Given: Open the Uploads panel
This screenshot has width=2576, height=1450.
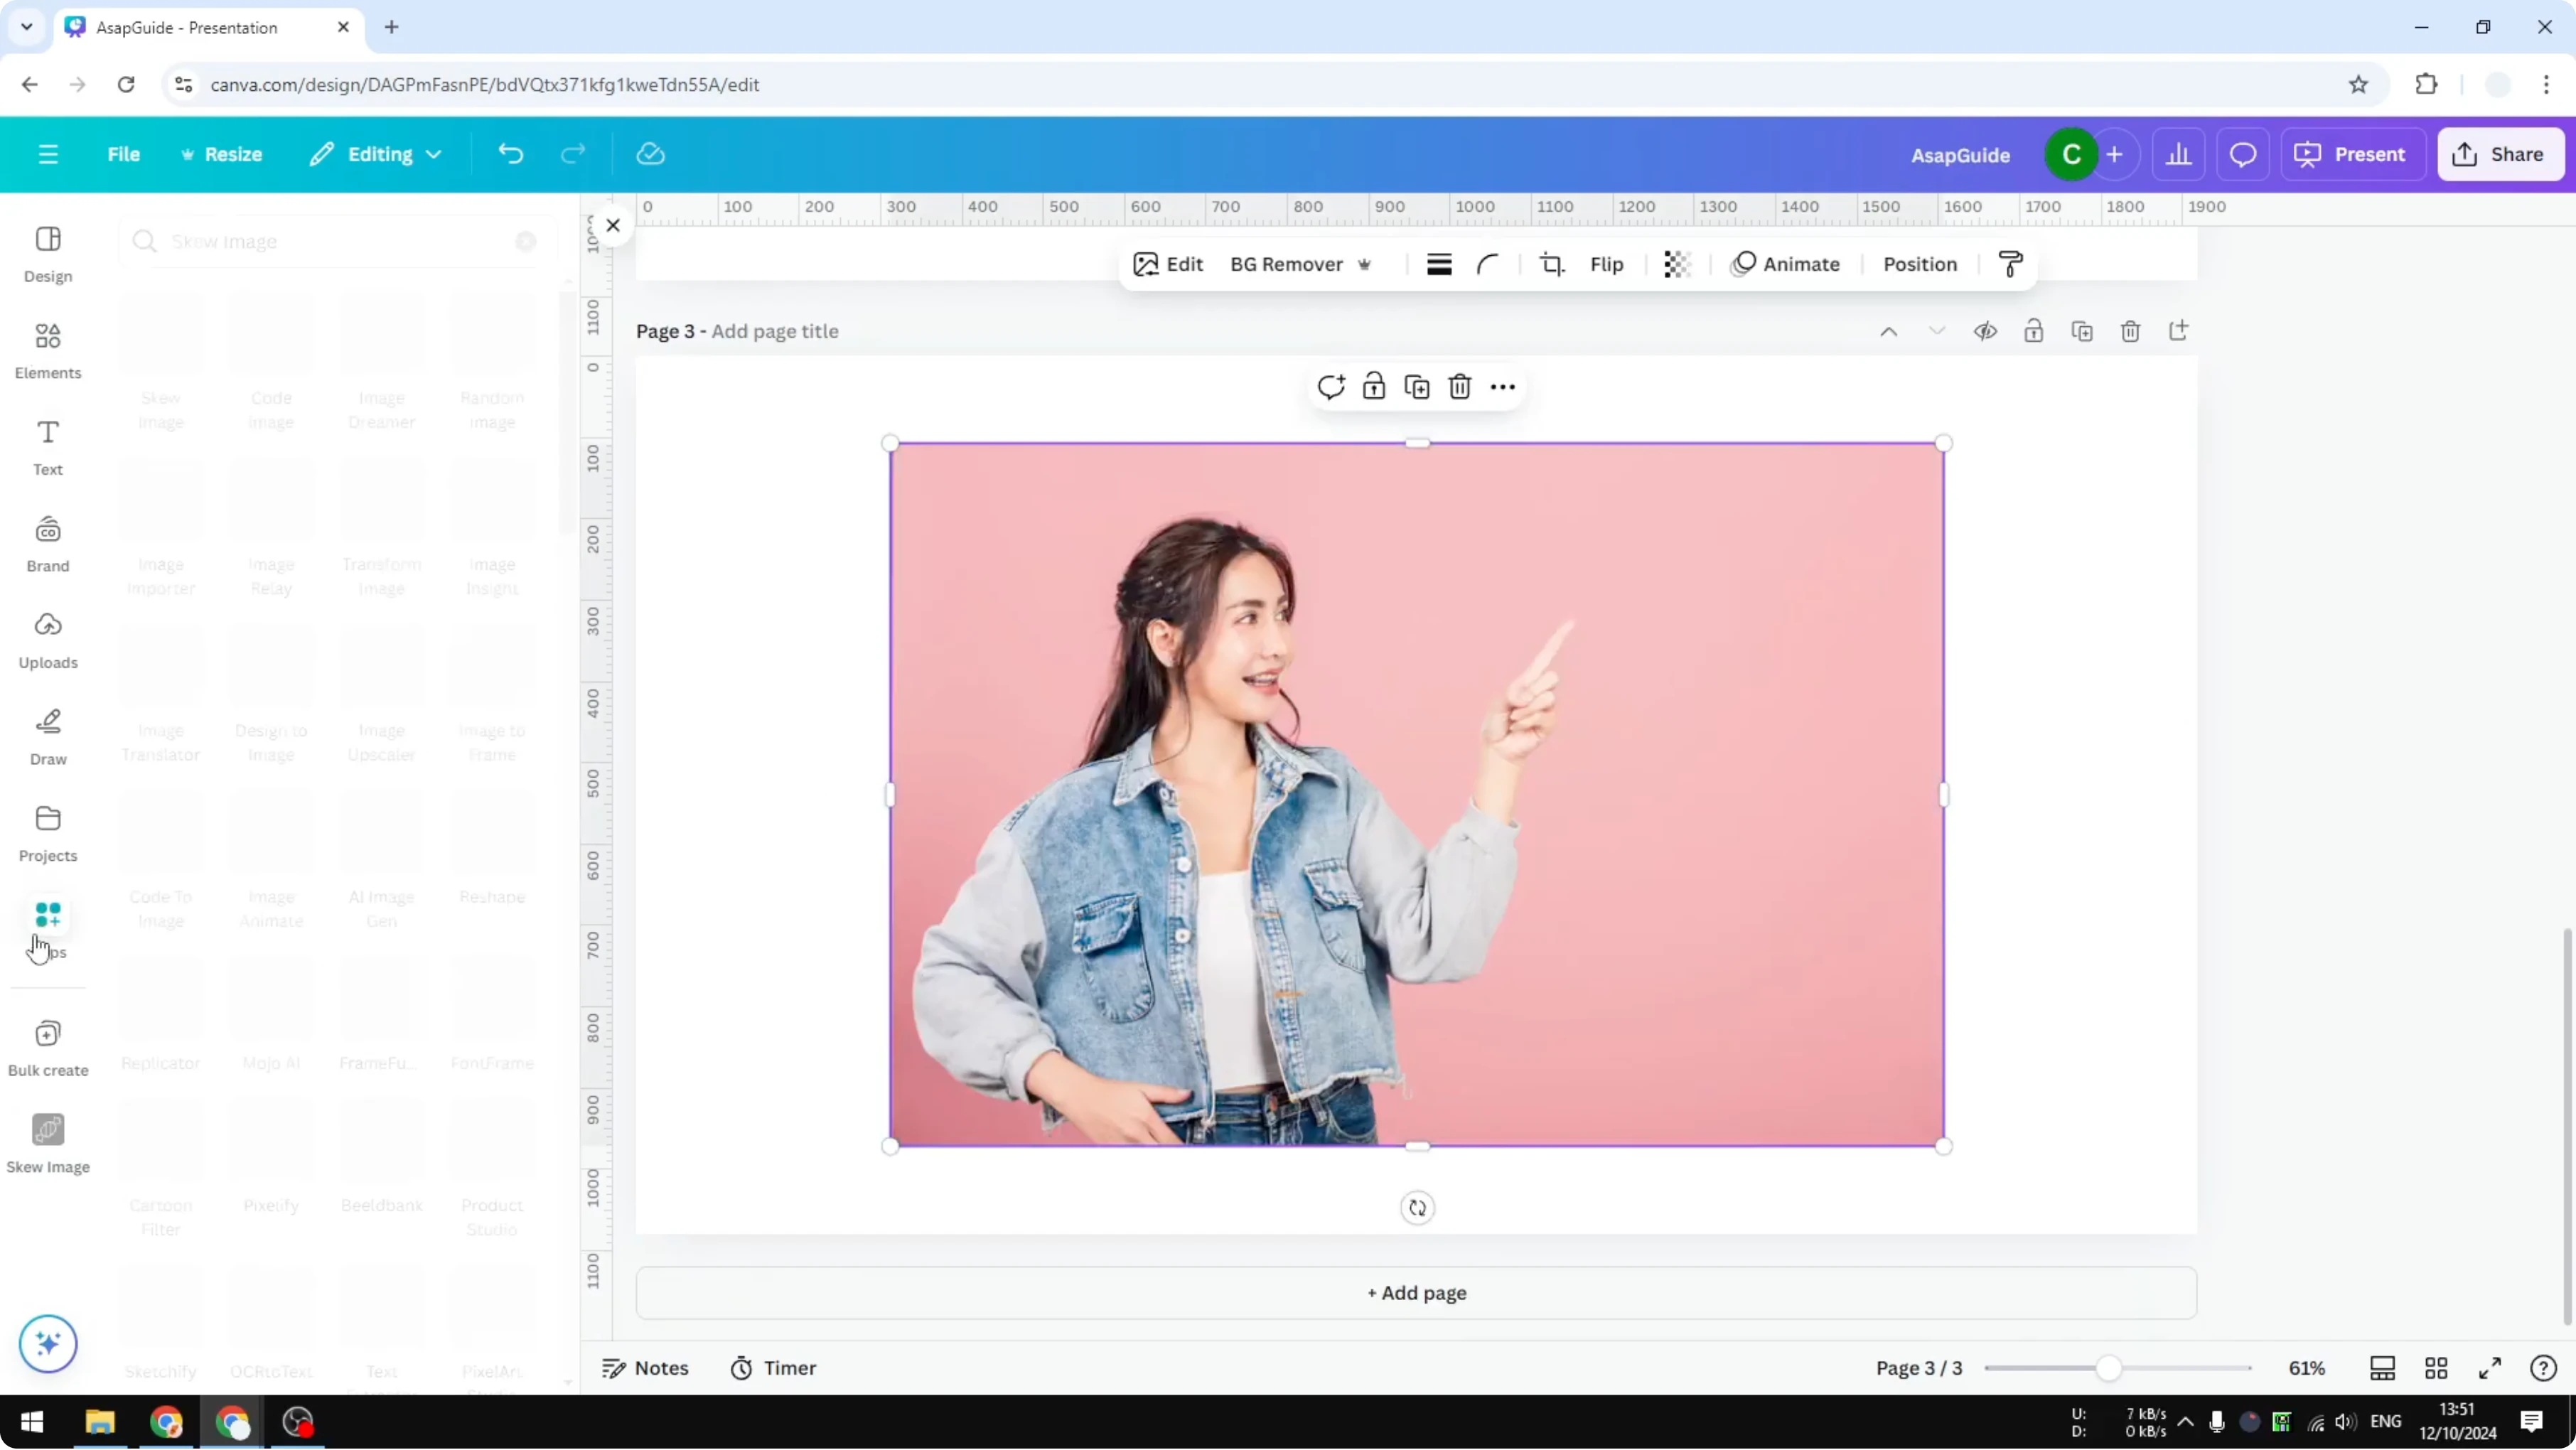Looking at the screenshot, I should coord(47,640).
